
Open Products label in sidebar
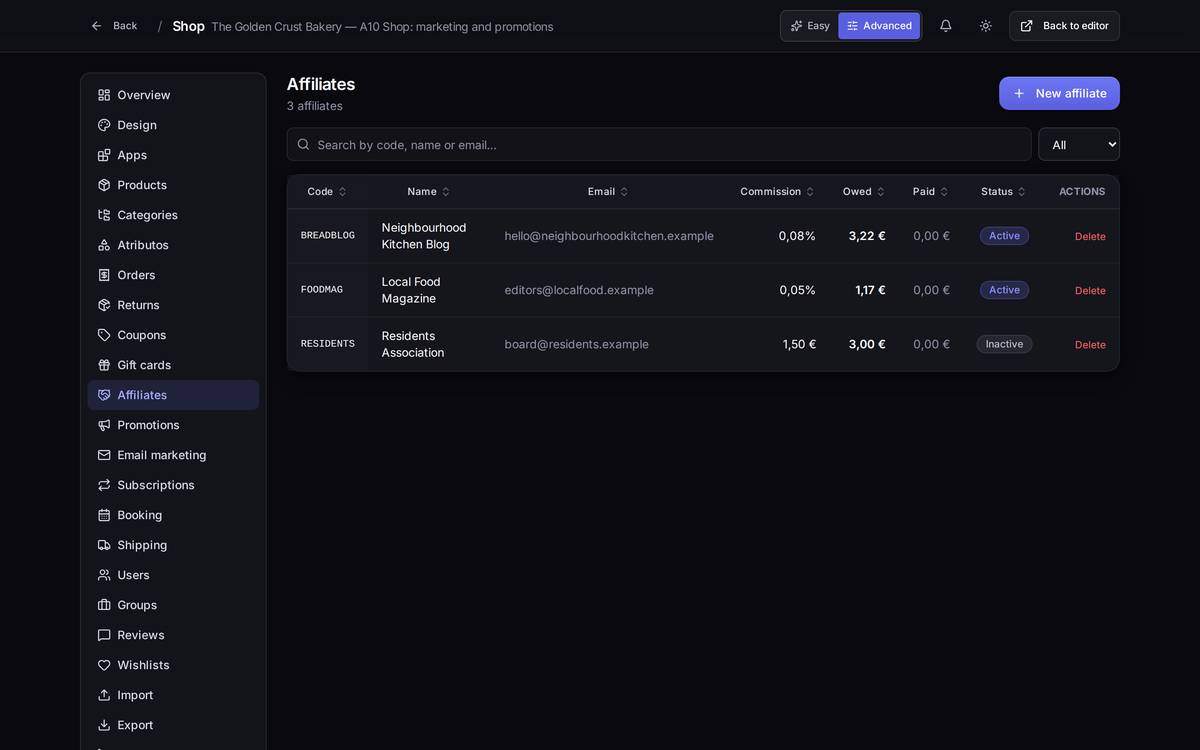point(142,185)
